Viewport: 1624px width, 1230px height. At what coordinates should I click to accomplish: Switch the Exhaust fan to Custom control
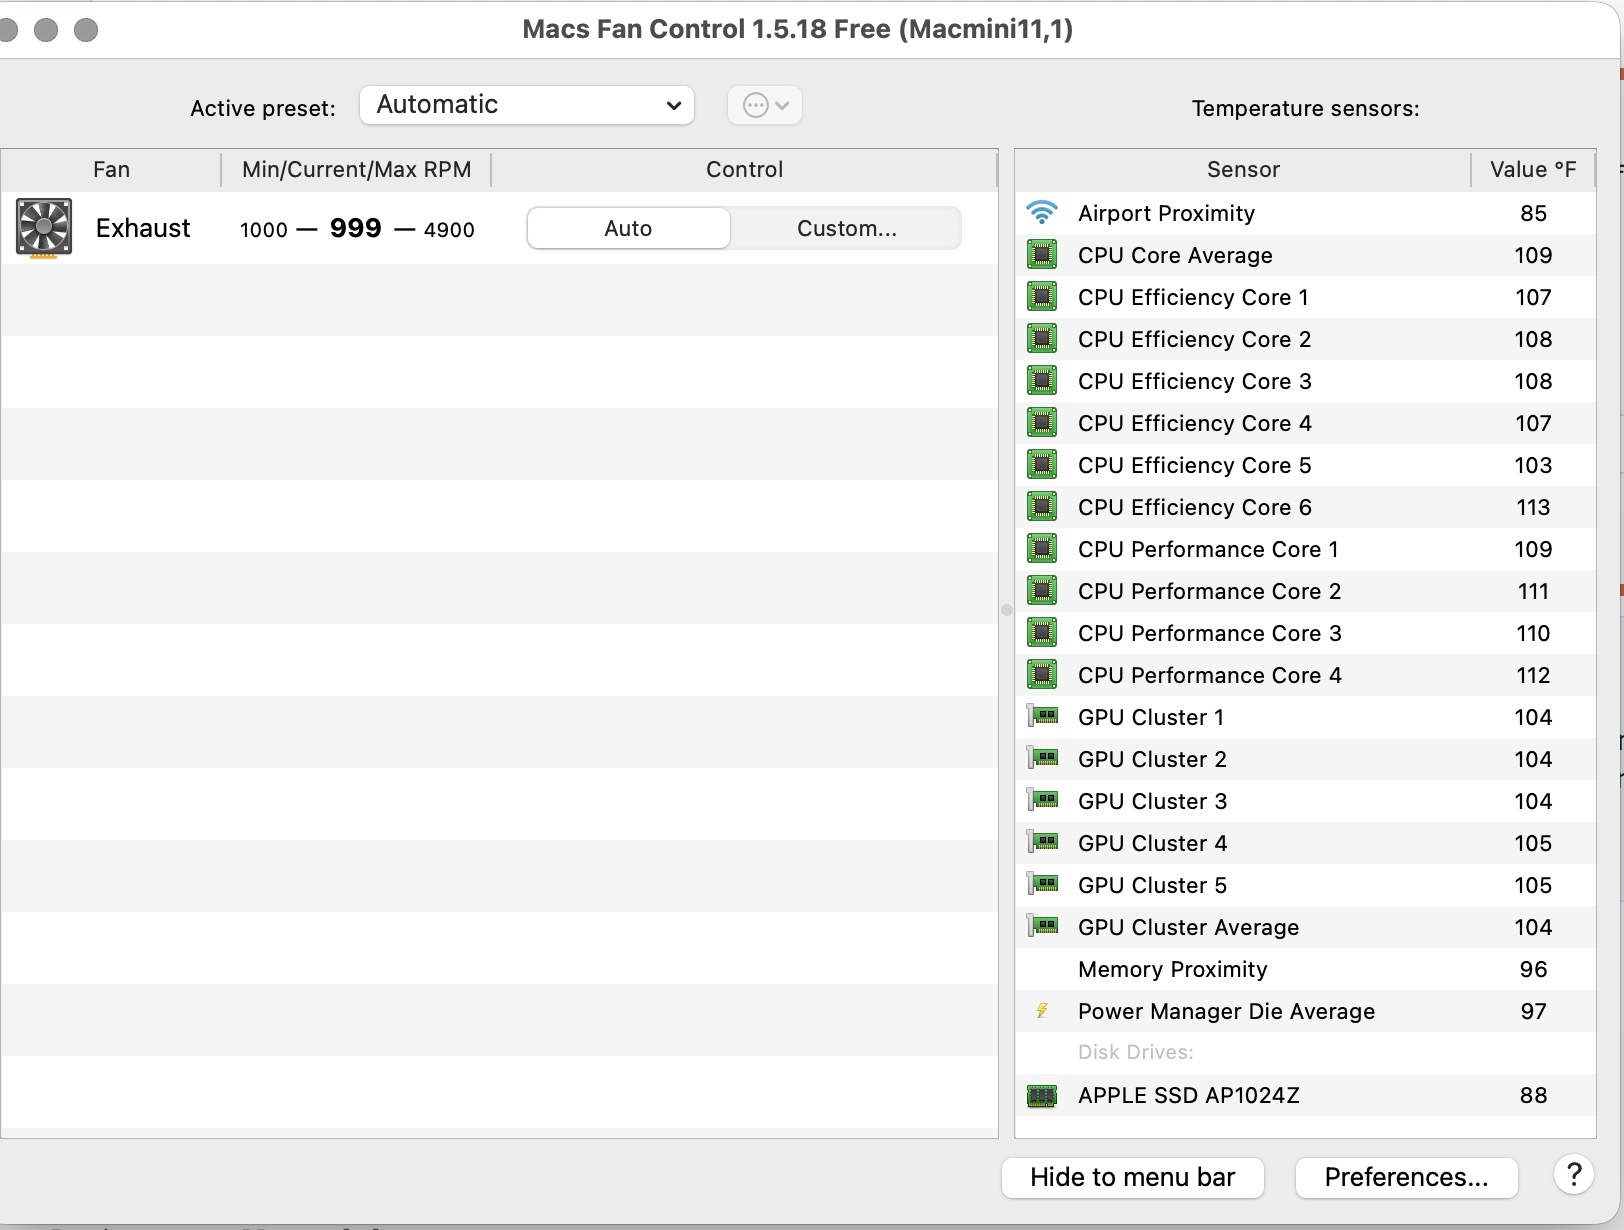[x=846, y=228]
